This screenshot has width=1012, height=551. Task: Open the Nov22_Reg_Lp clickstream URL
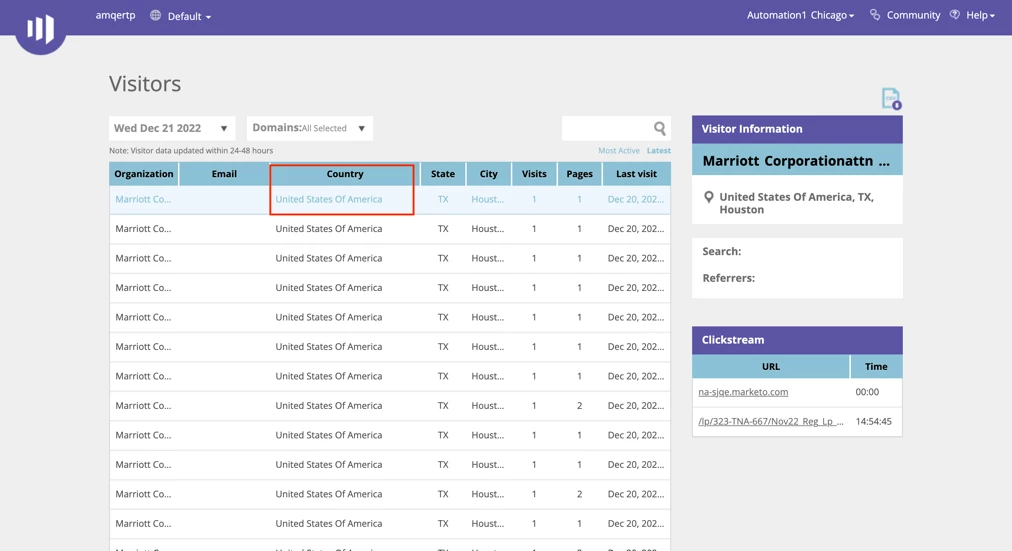coord(771,421)
